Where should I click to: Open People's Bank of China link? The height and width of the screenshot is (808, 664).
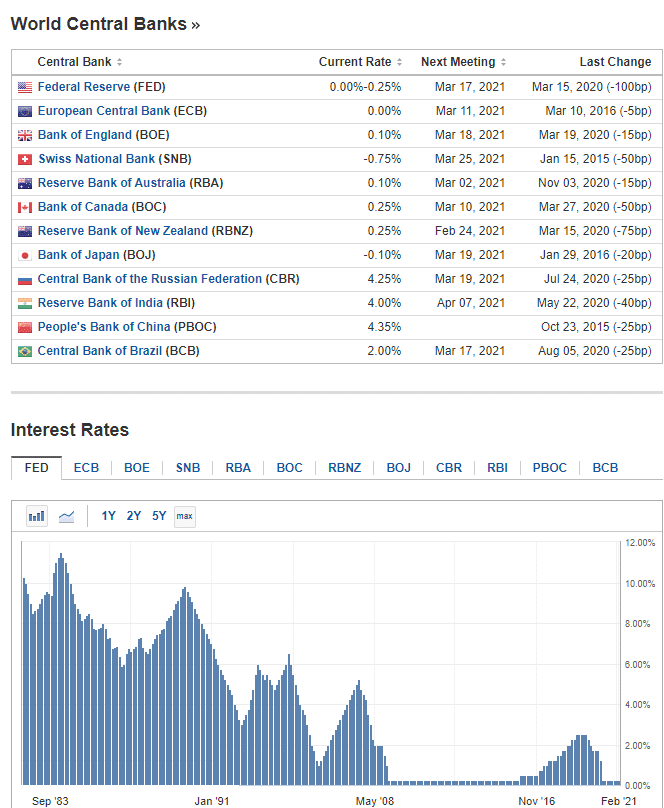(104, 327)
